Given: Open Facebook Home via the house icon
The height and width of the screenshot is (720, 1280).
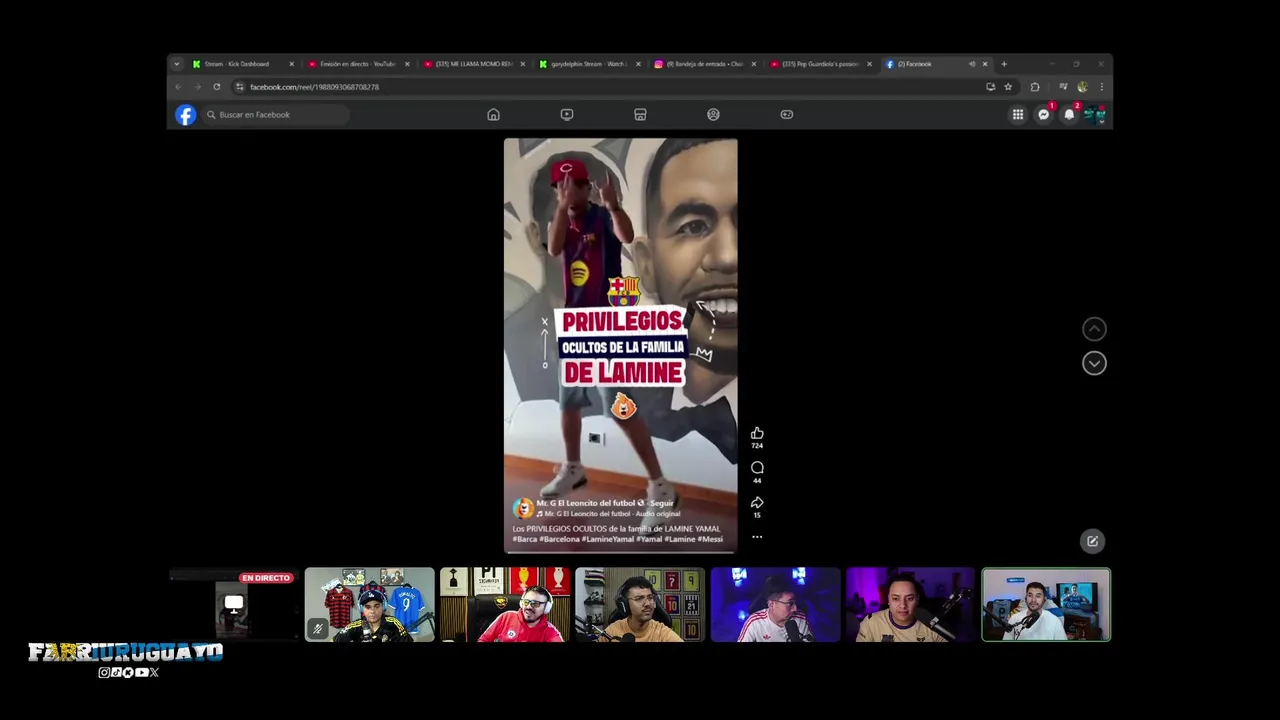Looking at the screenshot, I should [x=493, y=115].
